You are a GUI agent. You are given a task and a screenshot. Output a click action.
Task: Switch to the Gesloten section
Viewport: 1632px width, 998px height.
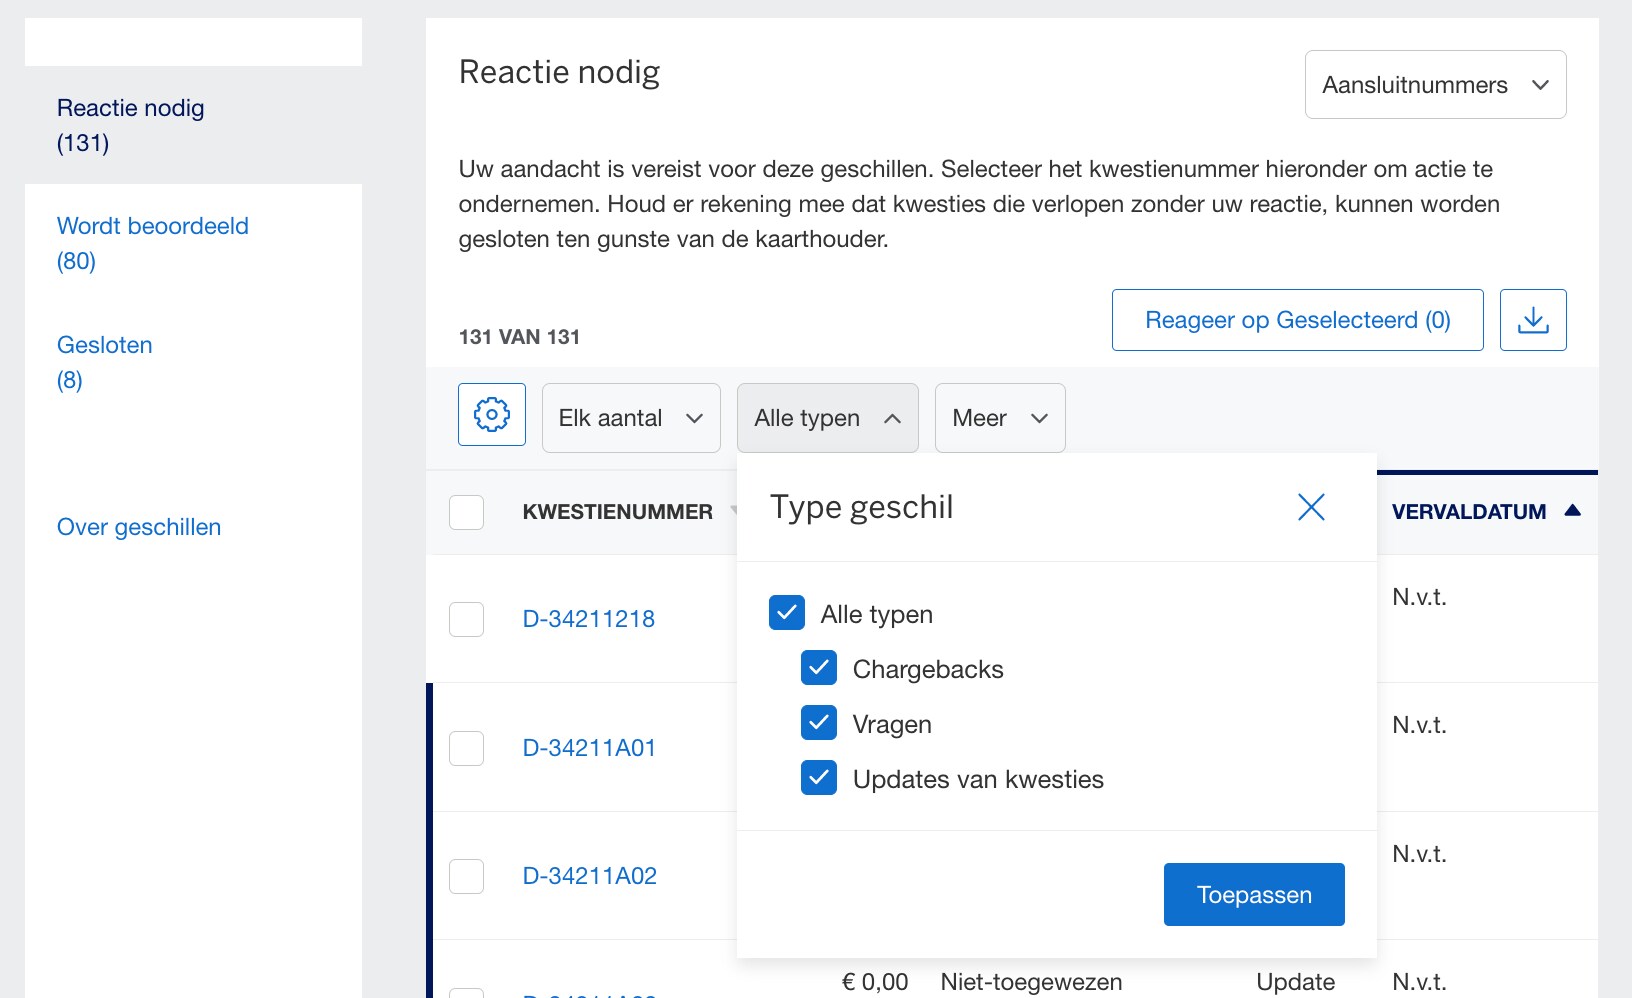tap(104, 344)
